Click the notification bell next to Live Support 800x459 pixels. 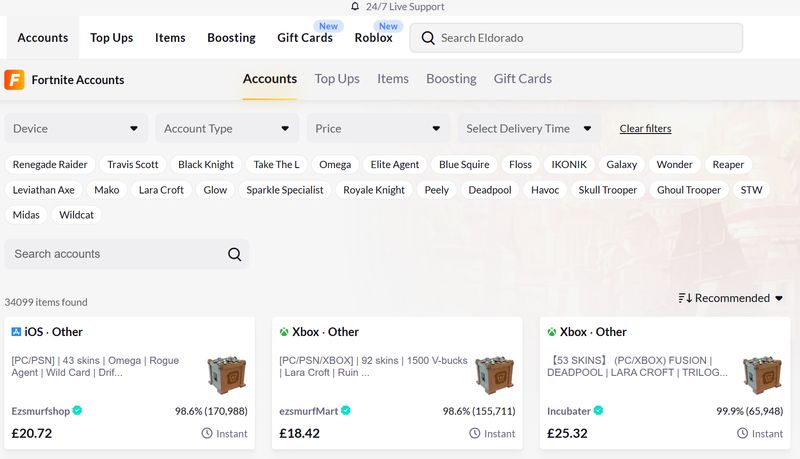355,7
